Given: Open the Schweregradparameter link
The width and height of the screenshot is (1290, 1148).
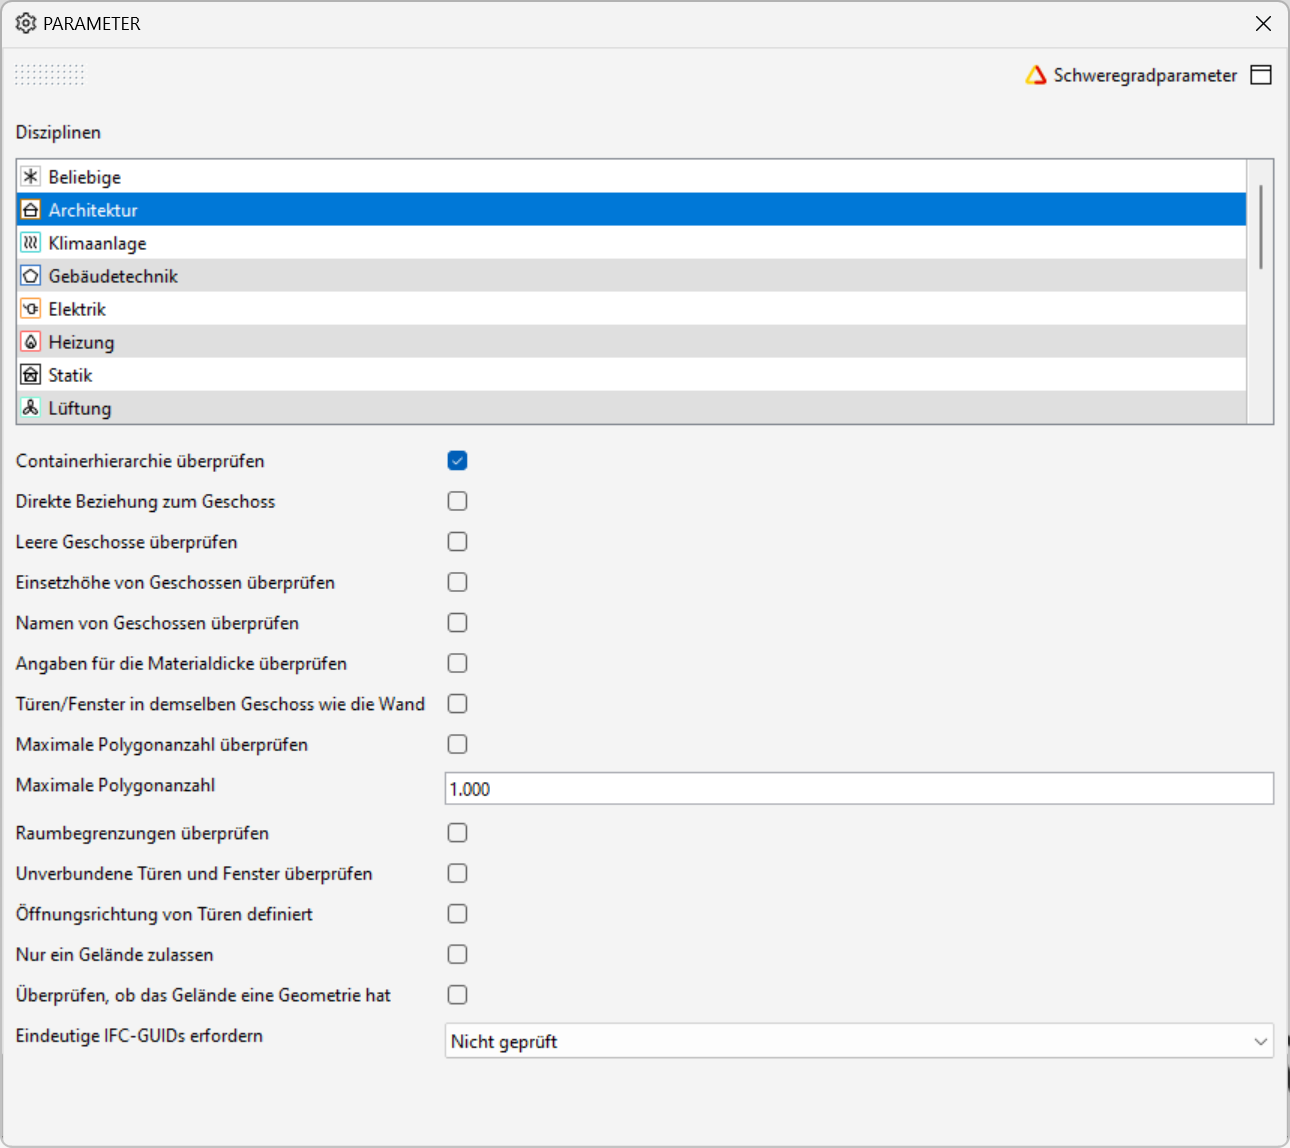Looking at the screenshot, I should 1145,75.
